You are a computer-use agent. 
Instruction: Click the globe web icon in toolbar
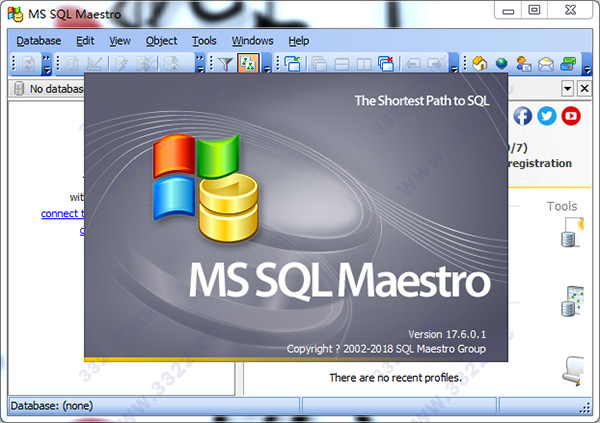tap(502, 64)
